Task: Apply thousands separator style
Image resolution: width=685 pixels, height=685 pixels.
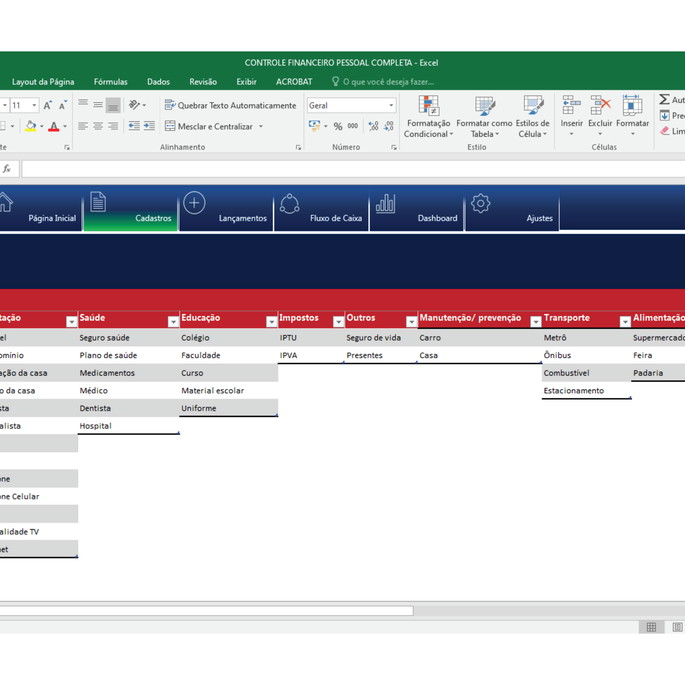Action: 353,126
